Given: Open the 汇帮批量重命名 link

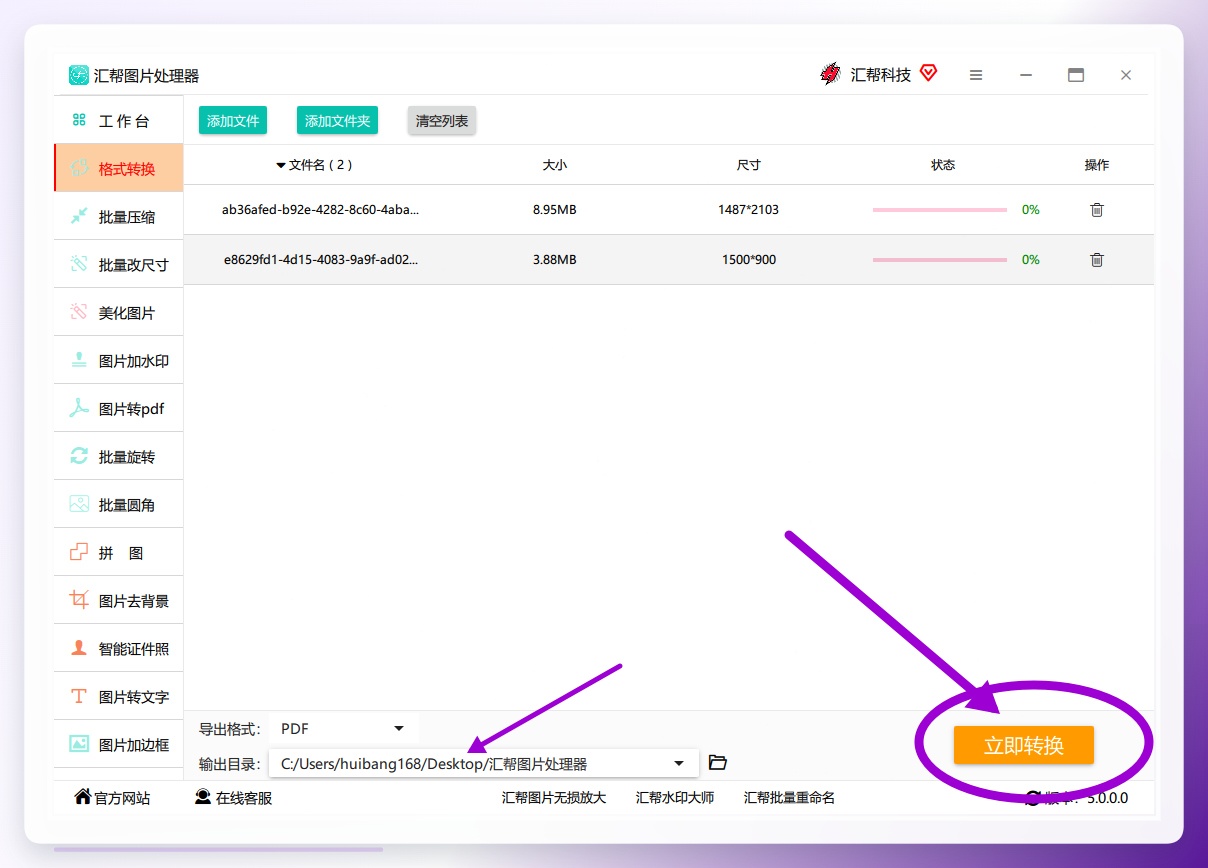Looking at the screenshot, I should (x=790, y=798).
